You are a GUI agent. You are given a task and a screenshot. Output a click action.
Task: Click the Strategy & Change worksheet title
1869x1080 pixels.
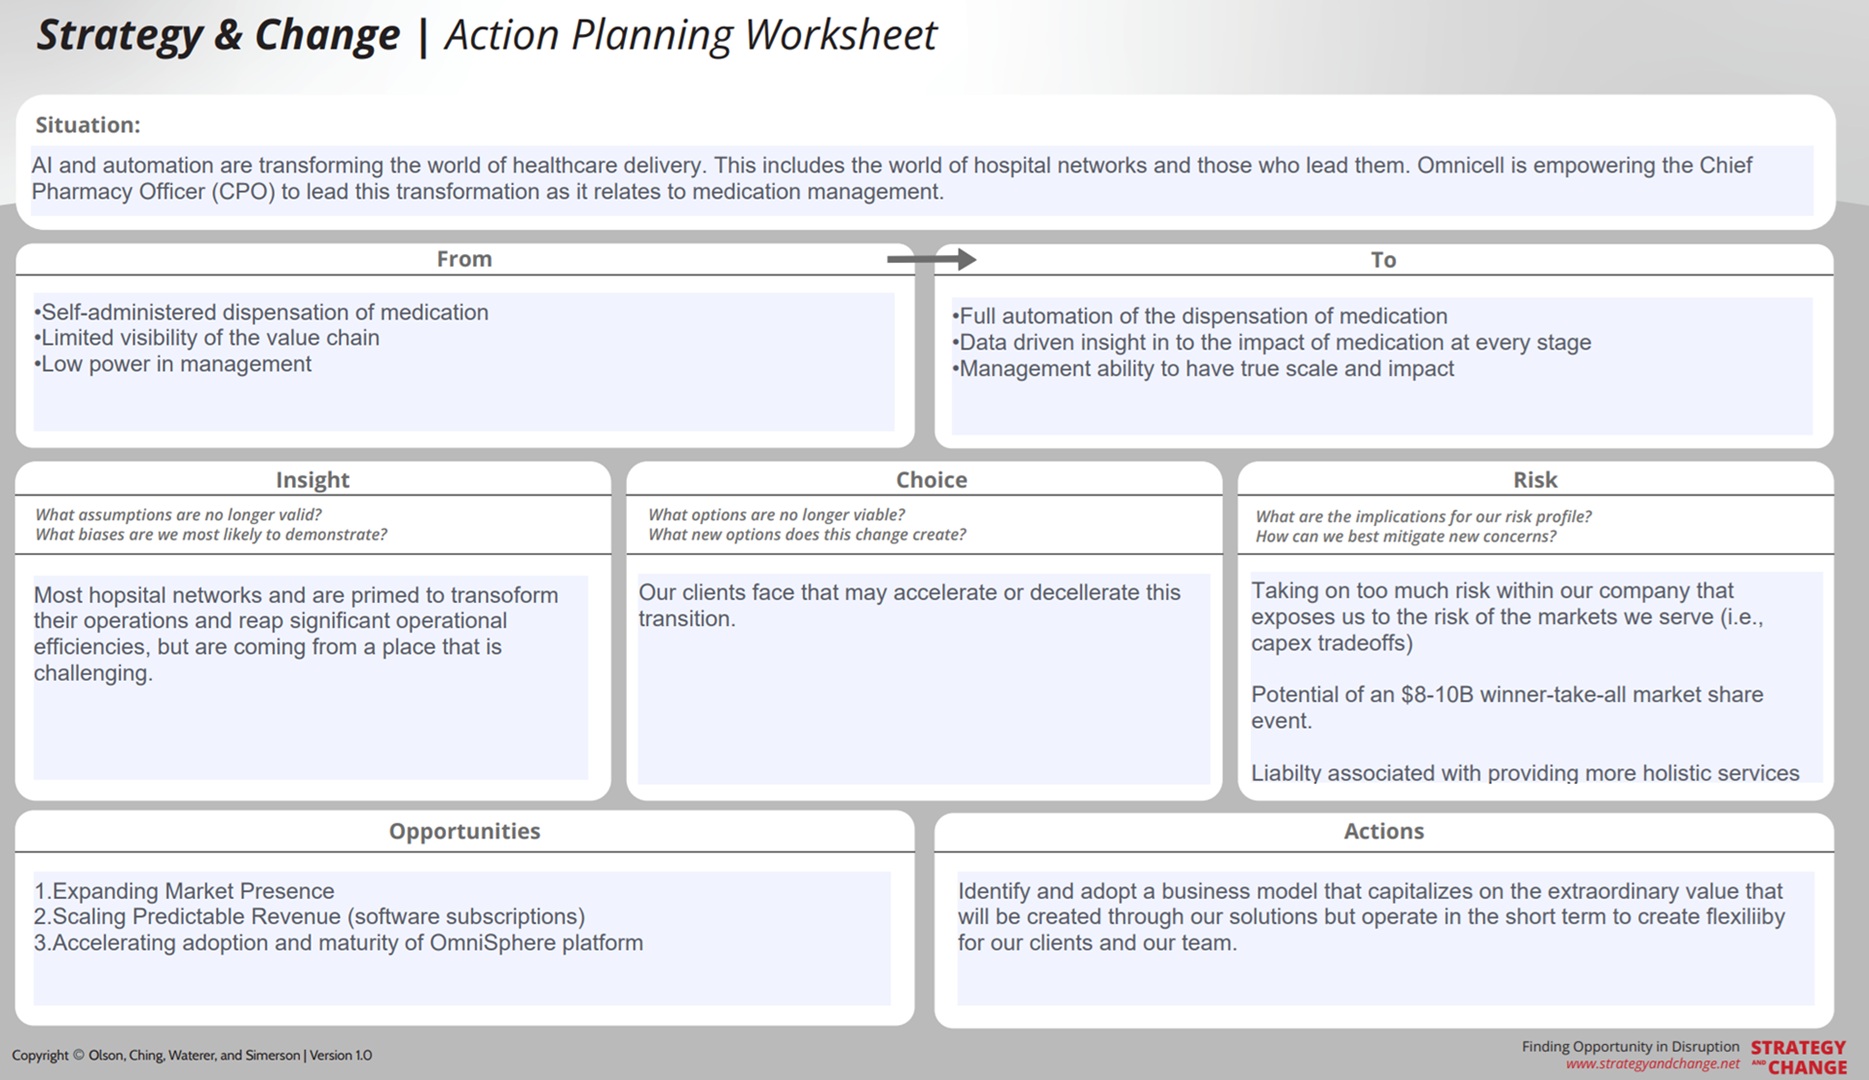(x=487, y=34)
